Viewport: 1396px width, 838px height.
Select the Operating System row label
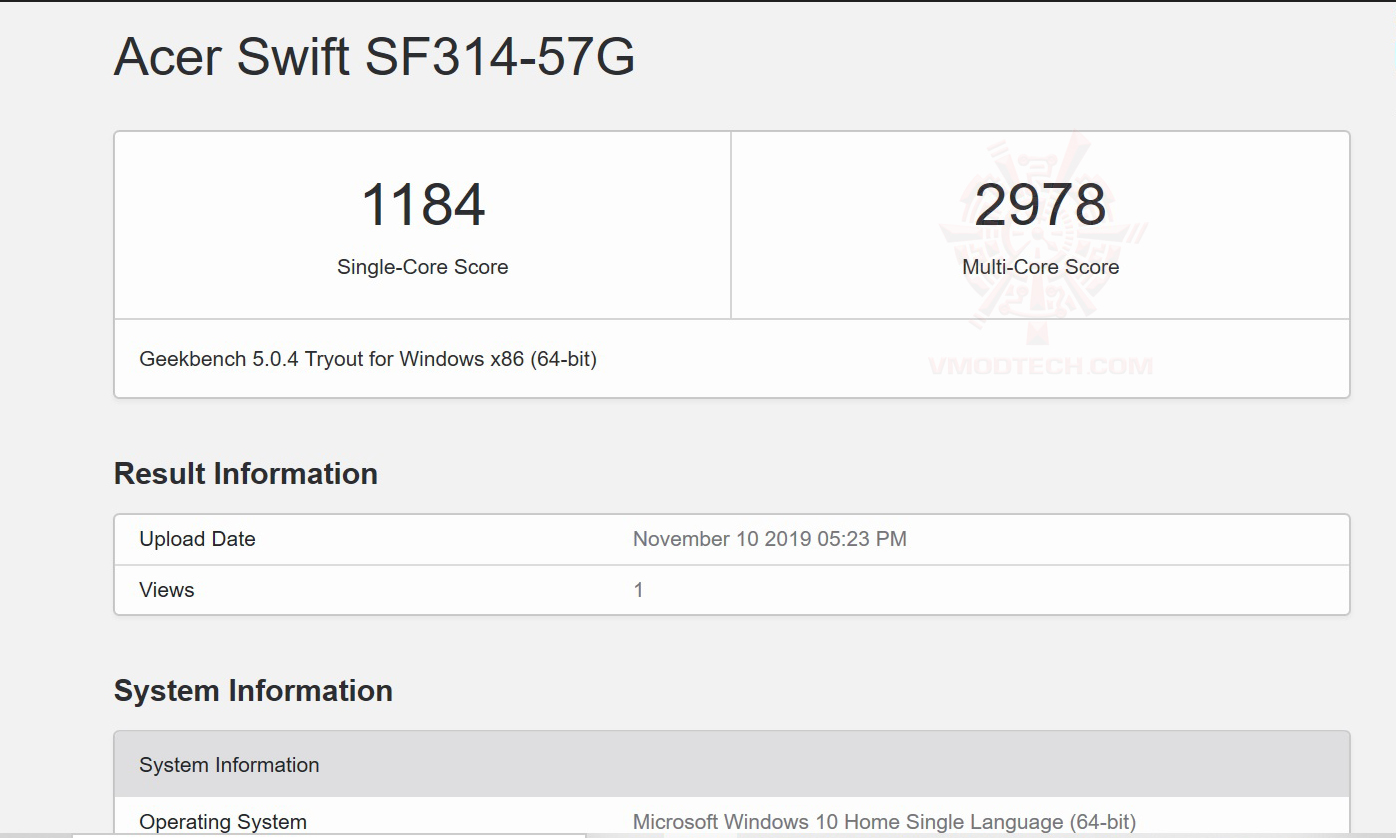(x=223, y=822)
